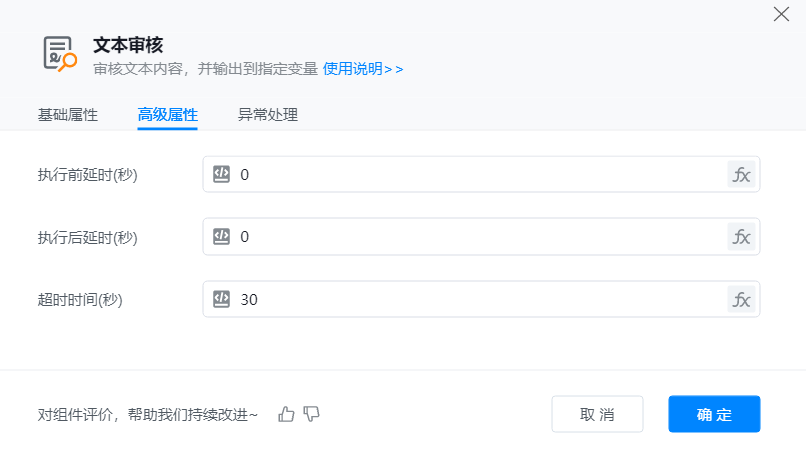The image size is (806, 452).
Task: Switch to the 基础属性 tab
Action: tap(68, 115)
